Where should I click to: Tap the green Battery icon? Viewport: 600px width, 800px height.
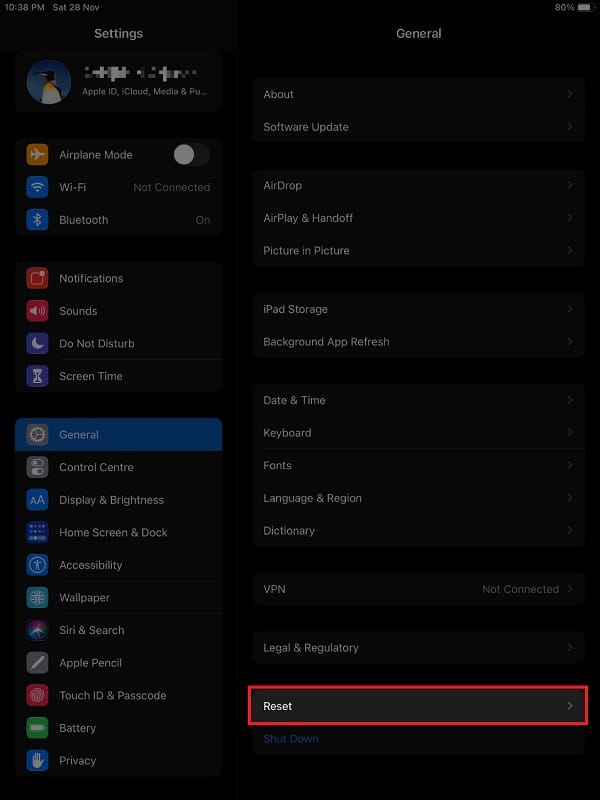click(x=37, y=728)
